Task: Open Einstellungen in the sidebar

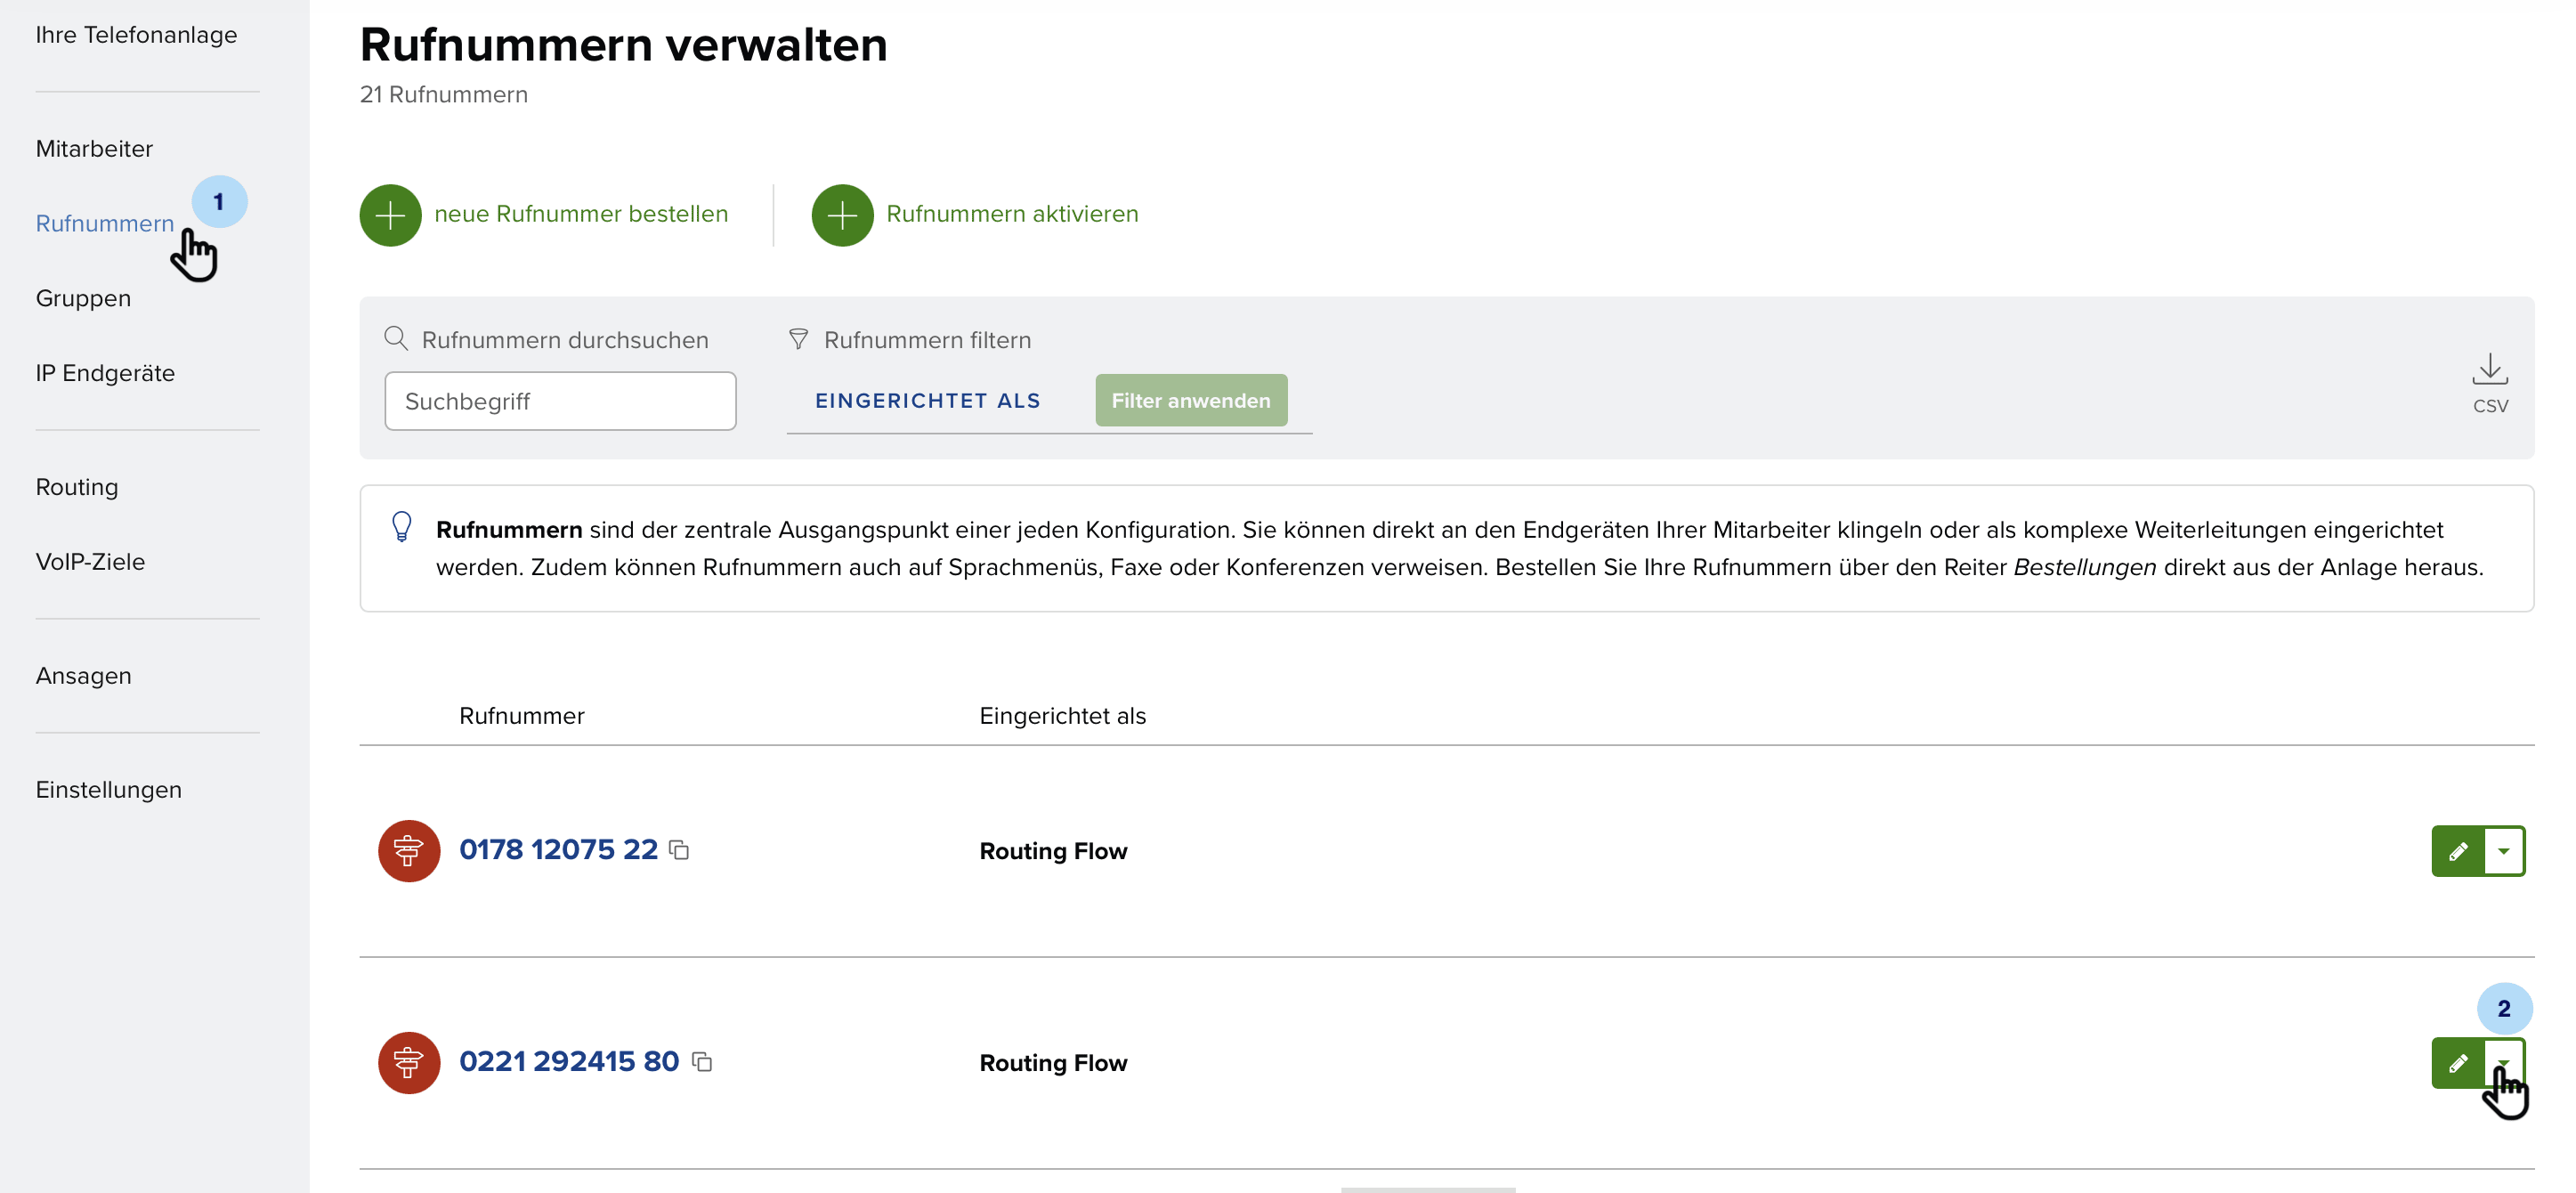Action: tap(108, 790)
